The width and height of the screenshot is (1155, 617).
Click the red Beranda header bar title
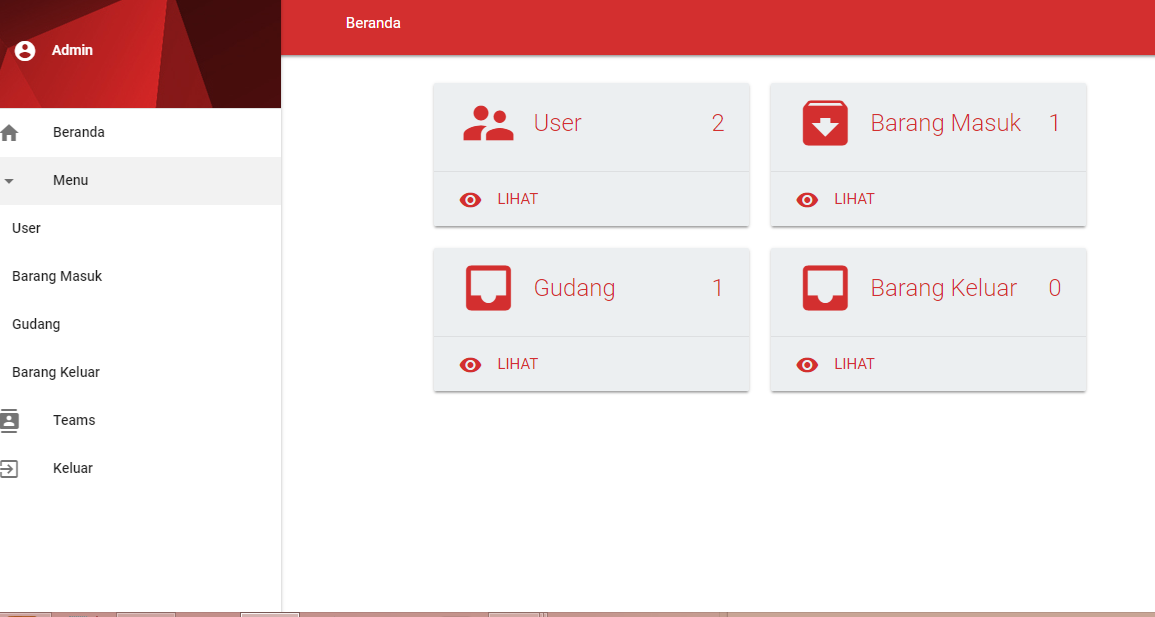click(x=373, y=22)
